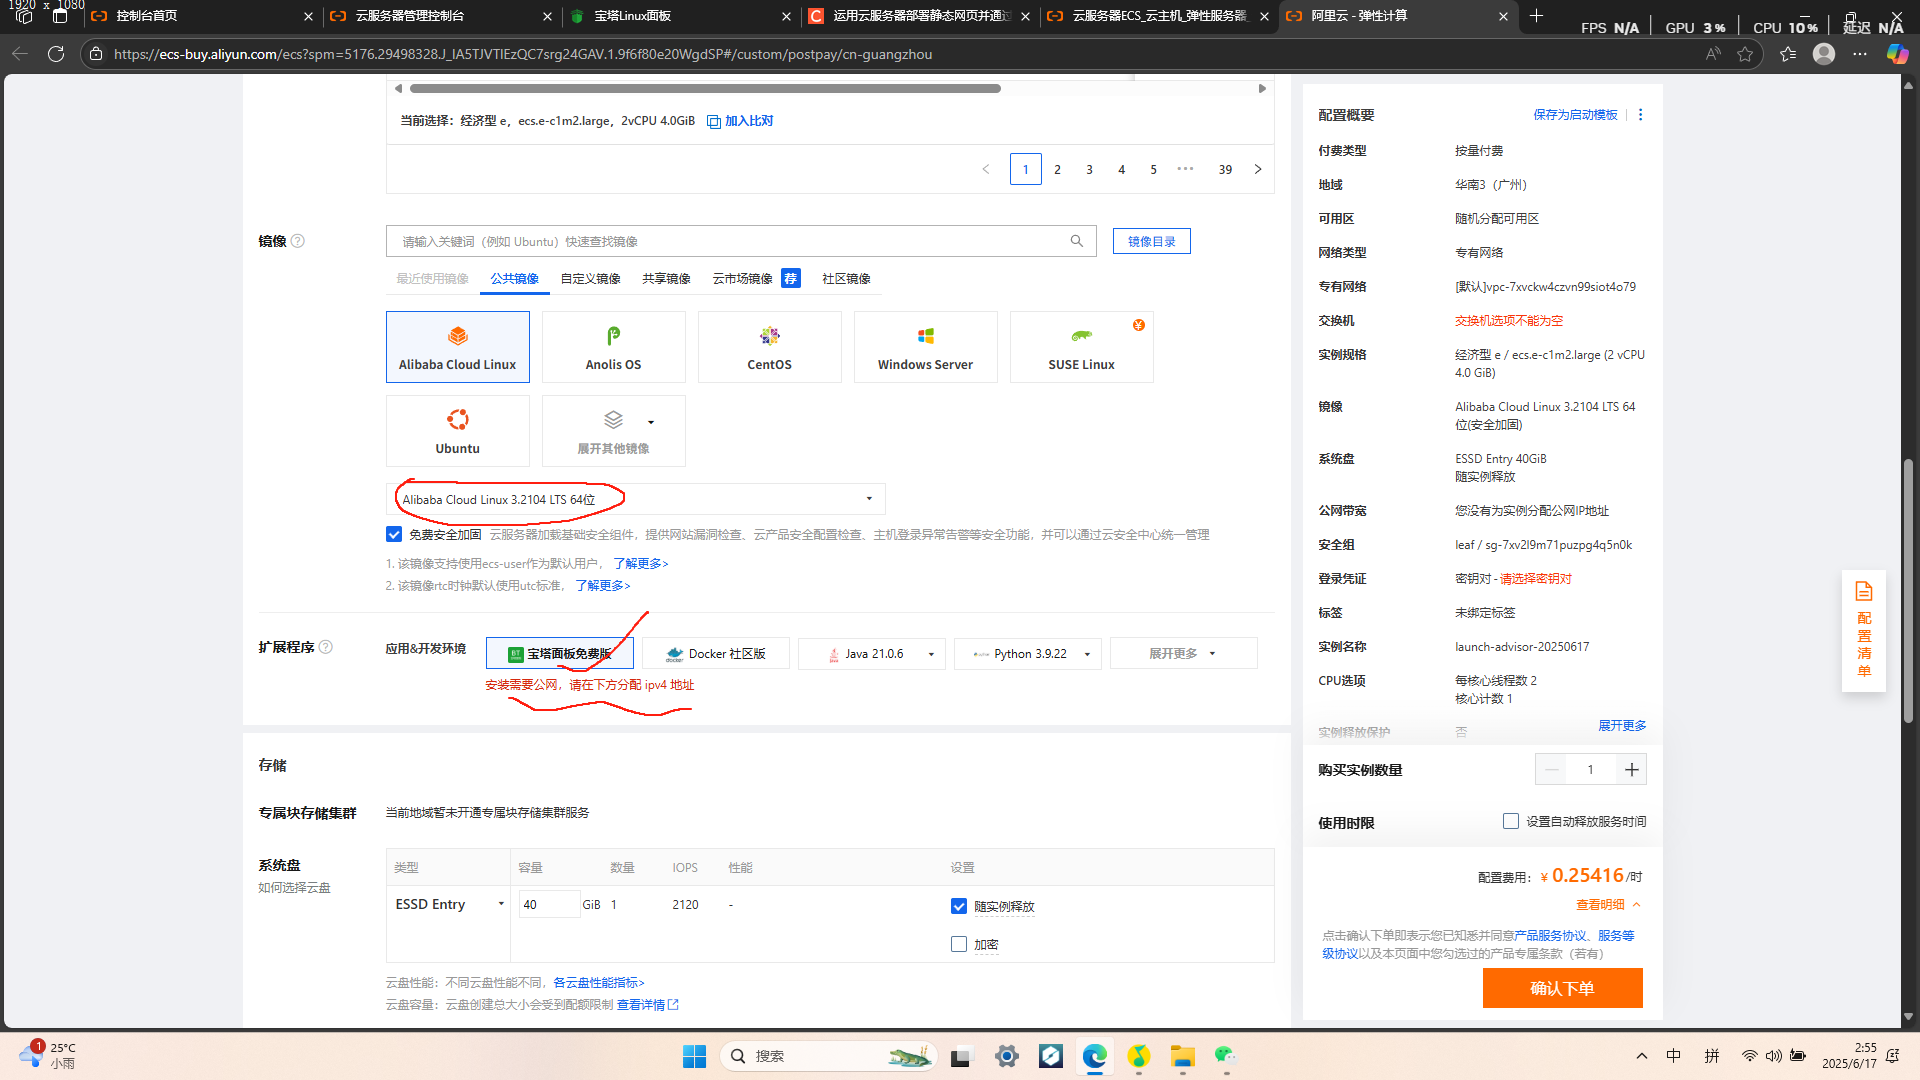Click the Wi-Fi icon in system tray
Screen dimensions: 1920x1080
[x=1749, y=1056]
